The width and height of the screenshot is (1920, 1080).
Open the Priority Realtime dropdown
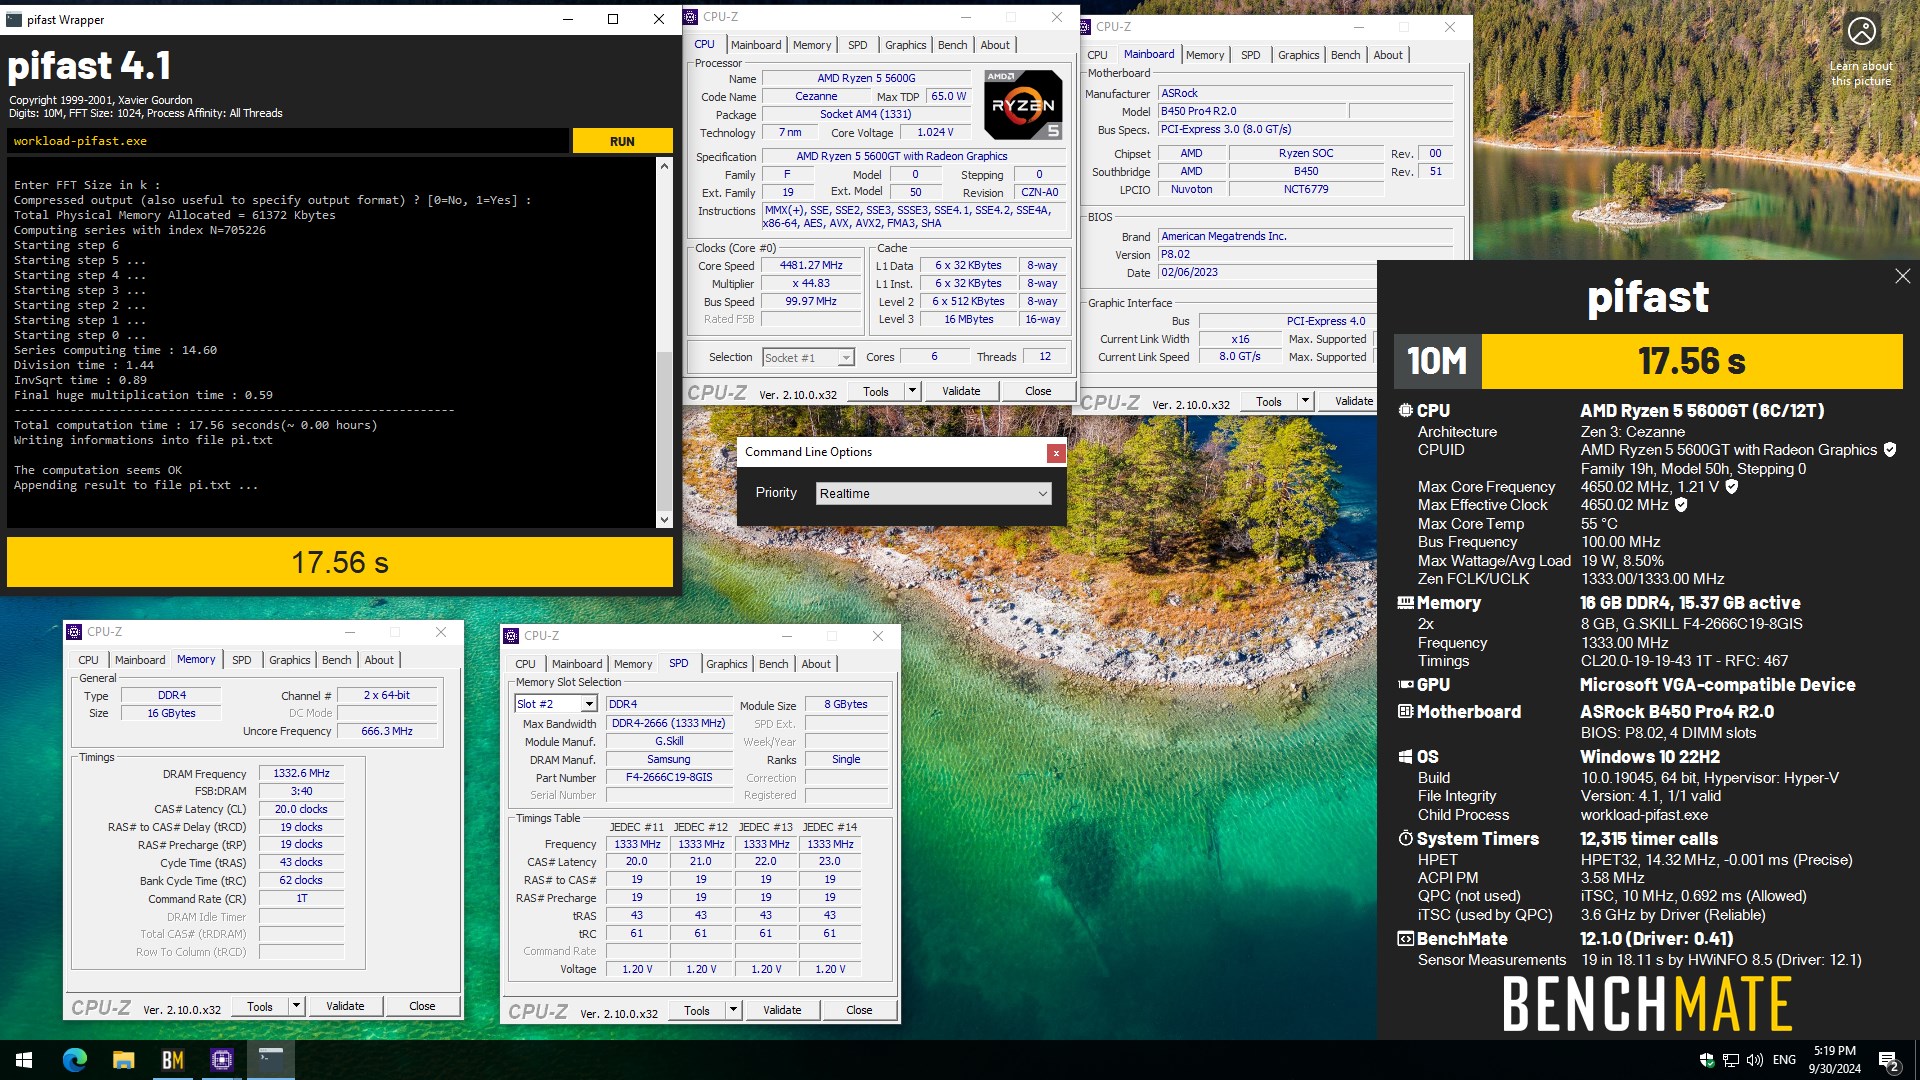coord(934,493)
